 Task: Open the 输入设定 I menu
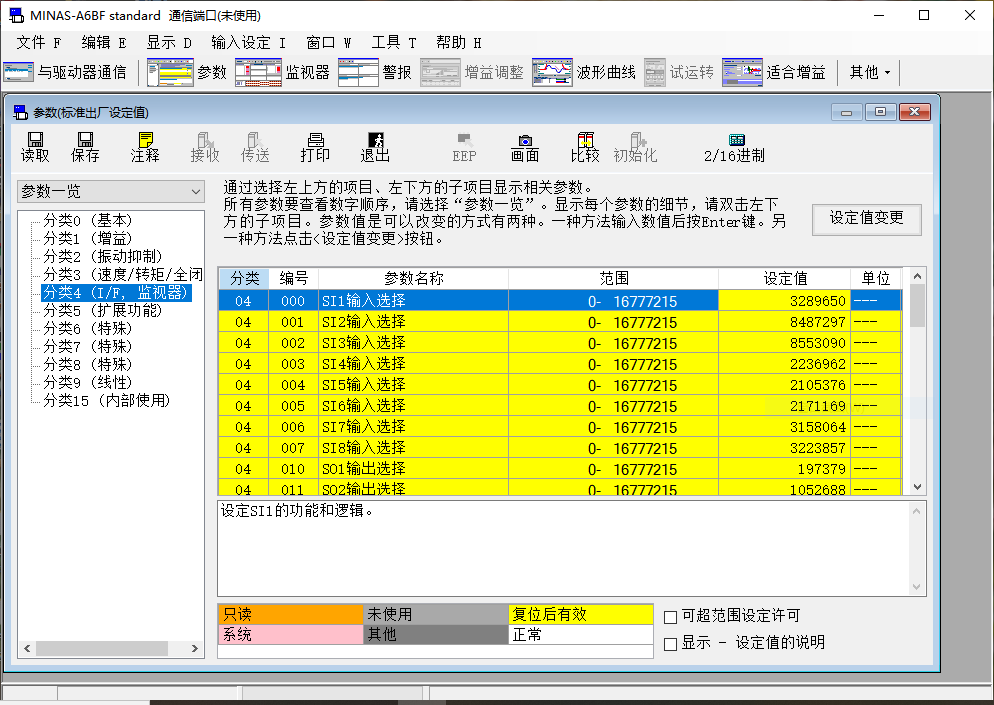[x=248, y=42]
